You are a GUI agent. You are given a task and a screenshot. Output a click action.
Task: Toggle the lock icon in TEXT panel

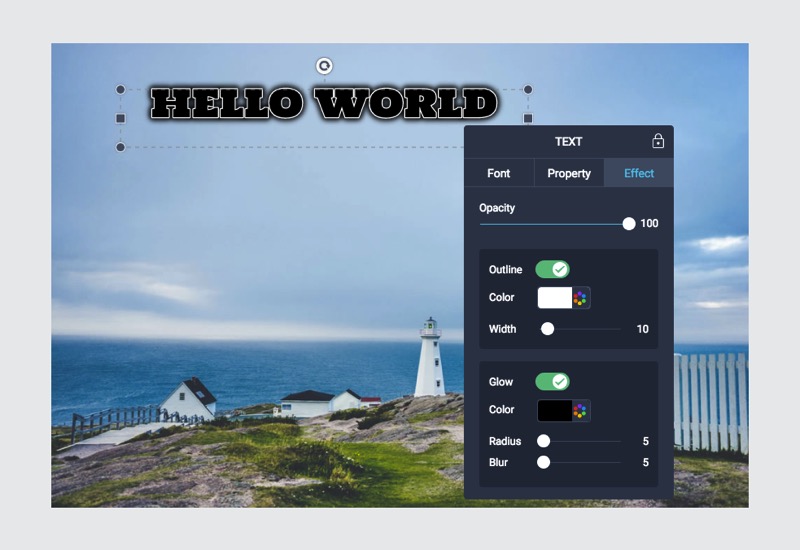click(658, 141)
